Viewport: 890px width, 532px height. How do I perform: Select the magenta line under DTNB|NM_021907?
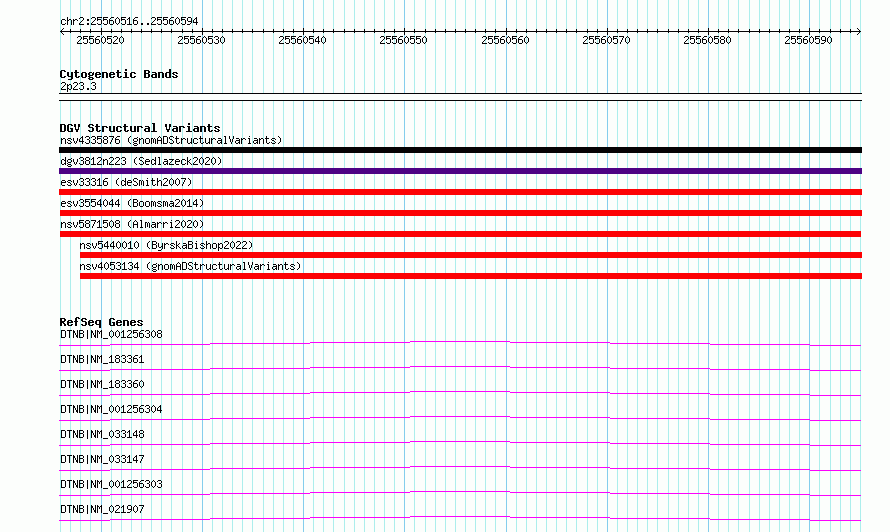460,518
